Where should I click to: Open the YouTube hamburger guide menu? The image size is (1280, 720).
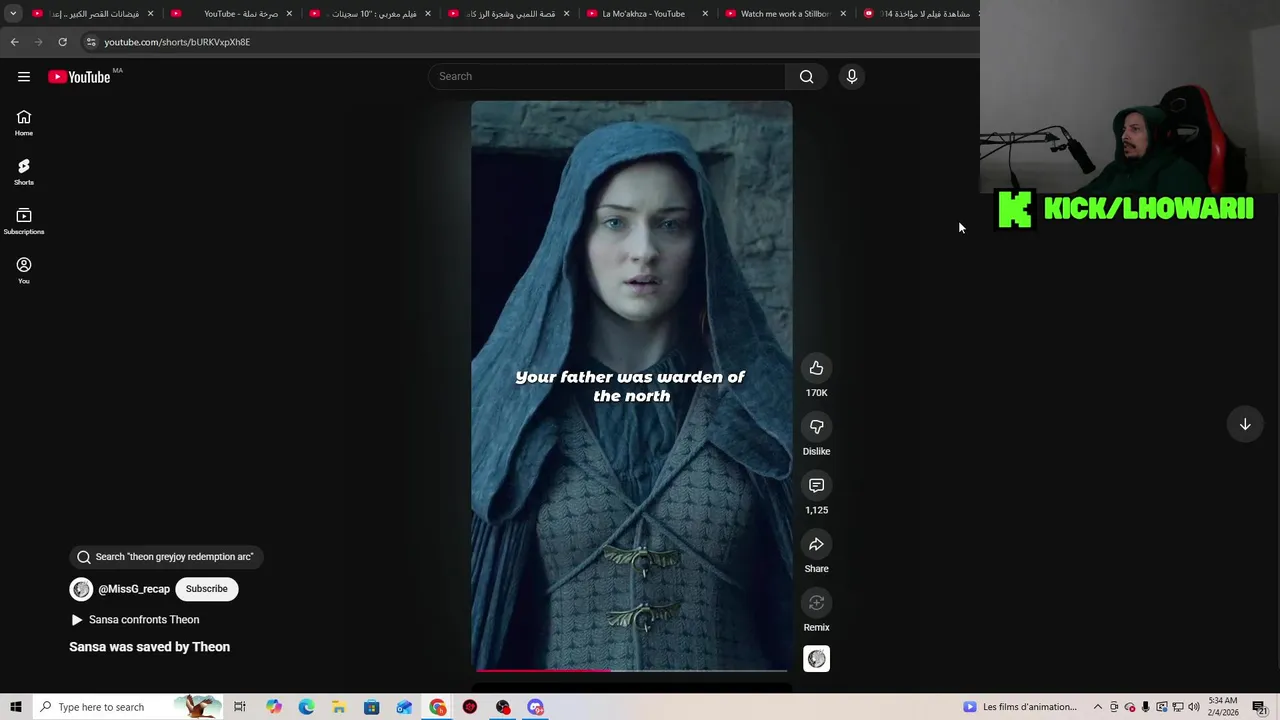pyautogui.click(x=24, y=77)
